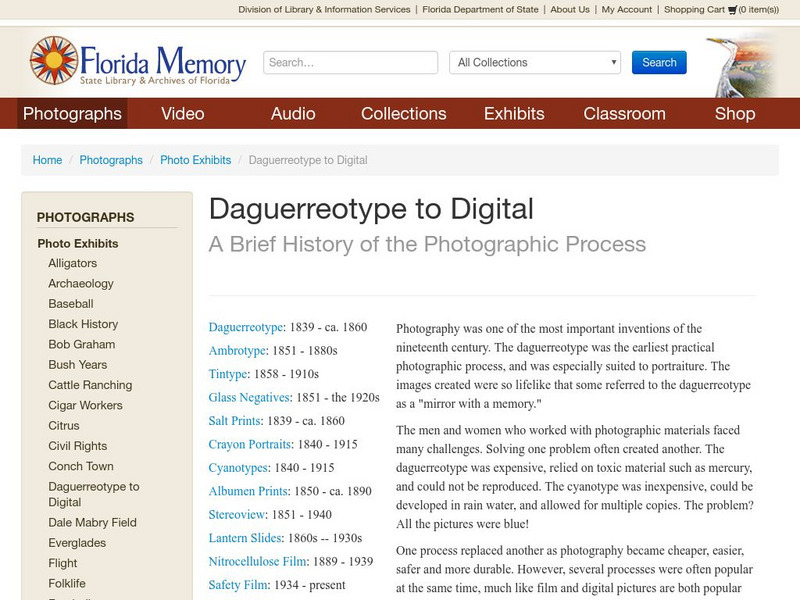Click the heron bird image in header
The width and height of the screenshot is (800, 600).
pyautogui.click(x=740, y=63)
